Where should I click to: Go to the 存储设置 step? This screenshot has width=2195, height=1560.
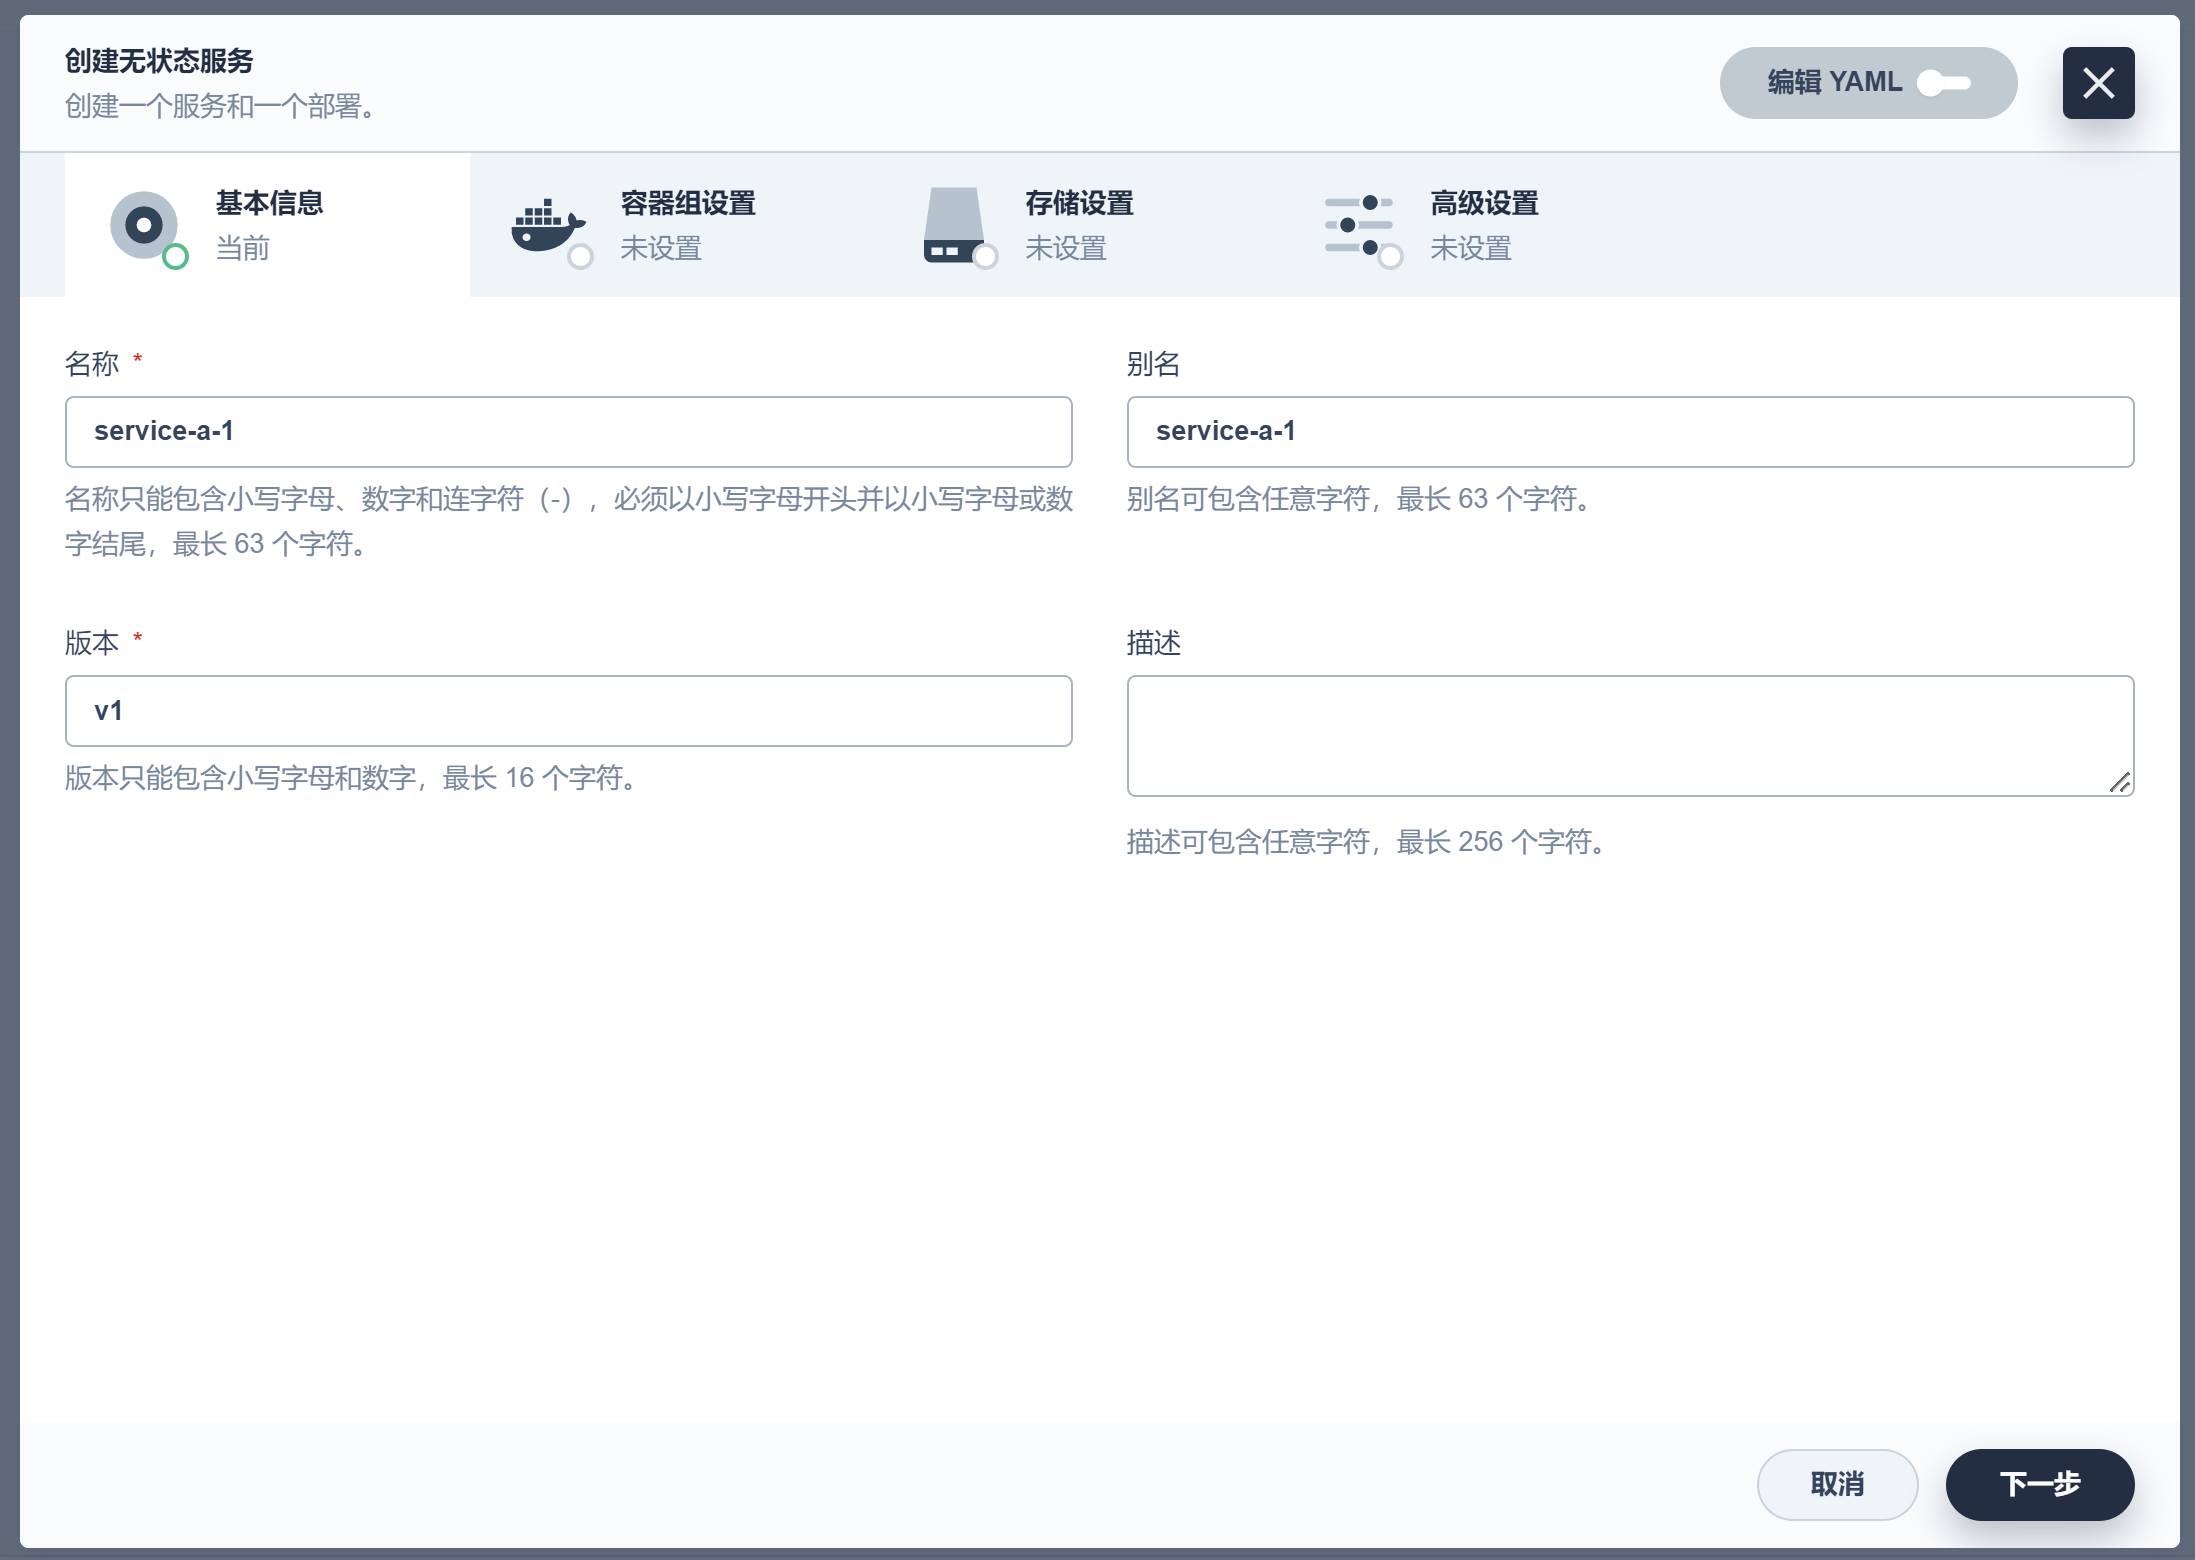click(x=1078, y=204)
